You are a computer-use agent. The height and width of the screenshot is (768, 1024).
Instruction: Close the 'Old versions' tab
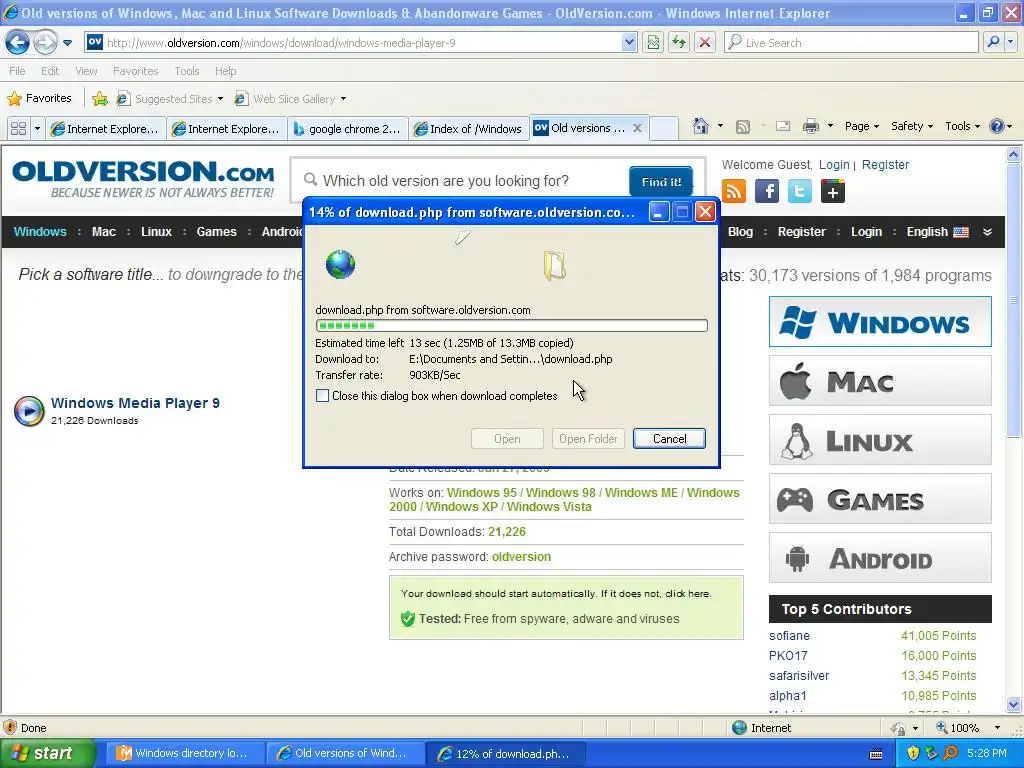tap(637, 128)
